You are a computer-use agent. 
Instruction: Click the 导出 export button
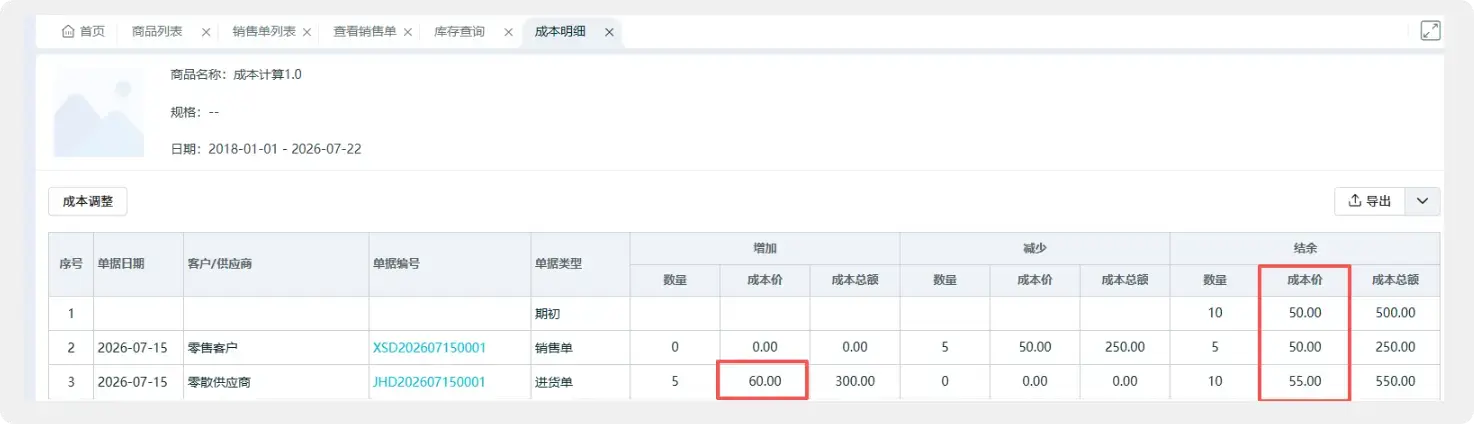[1370, 201]
